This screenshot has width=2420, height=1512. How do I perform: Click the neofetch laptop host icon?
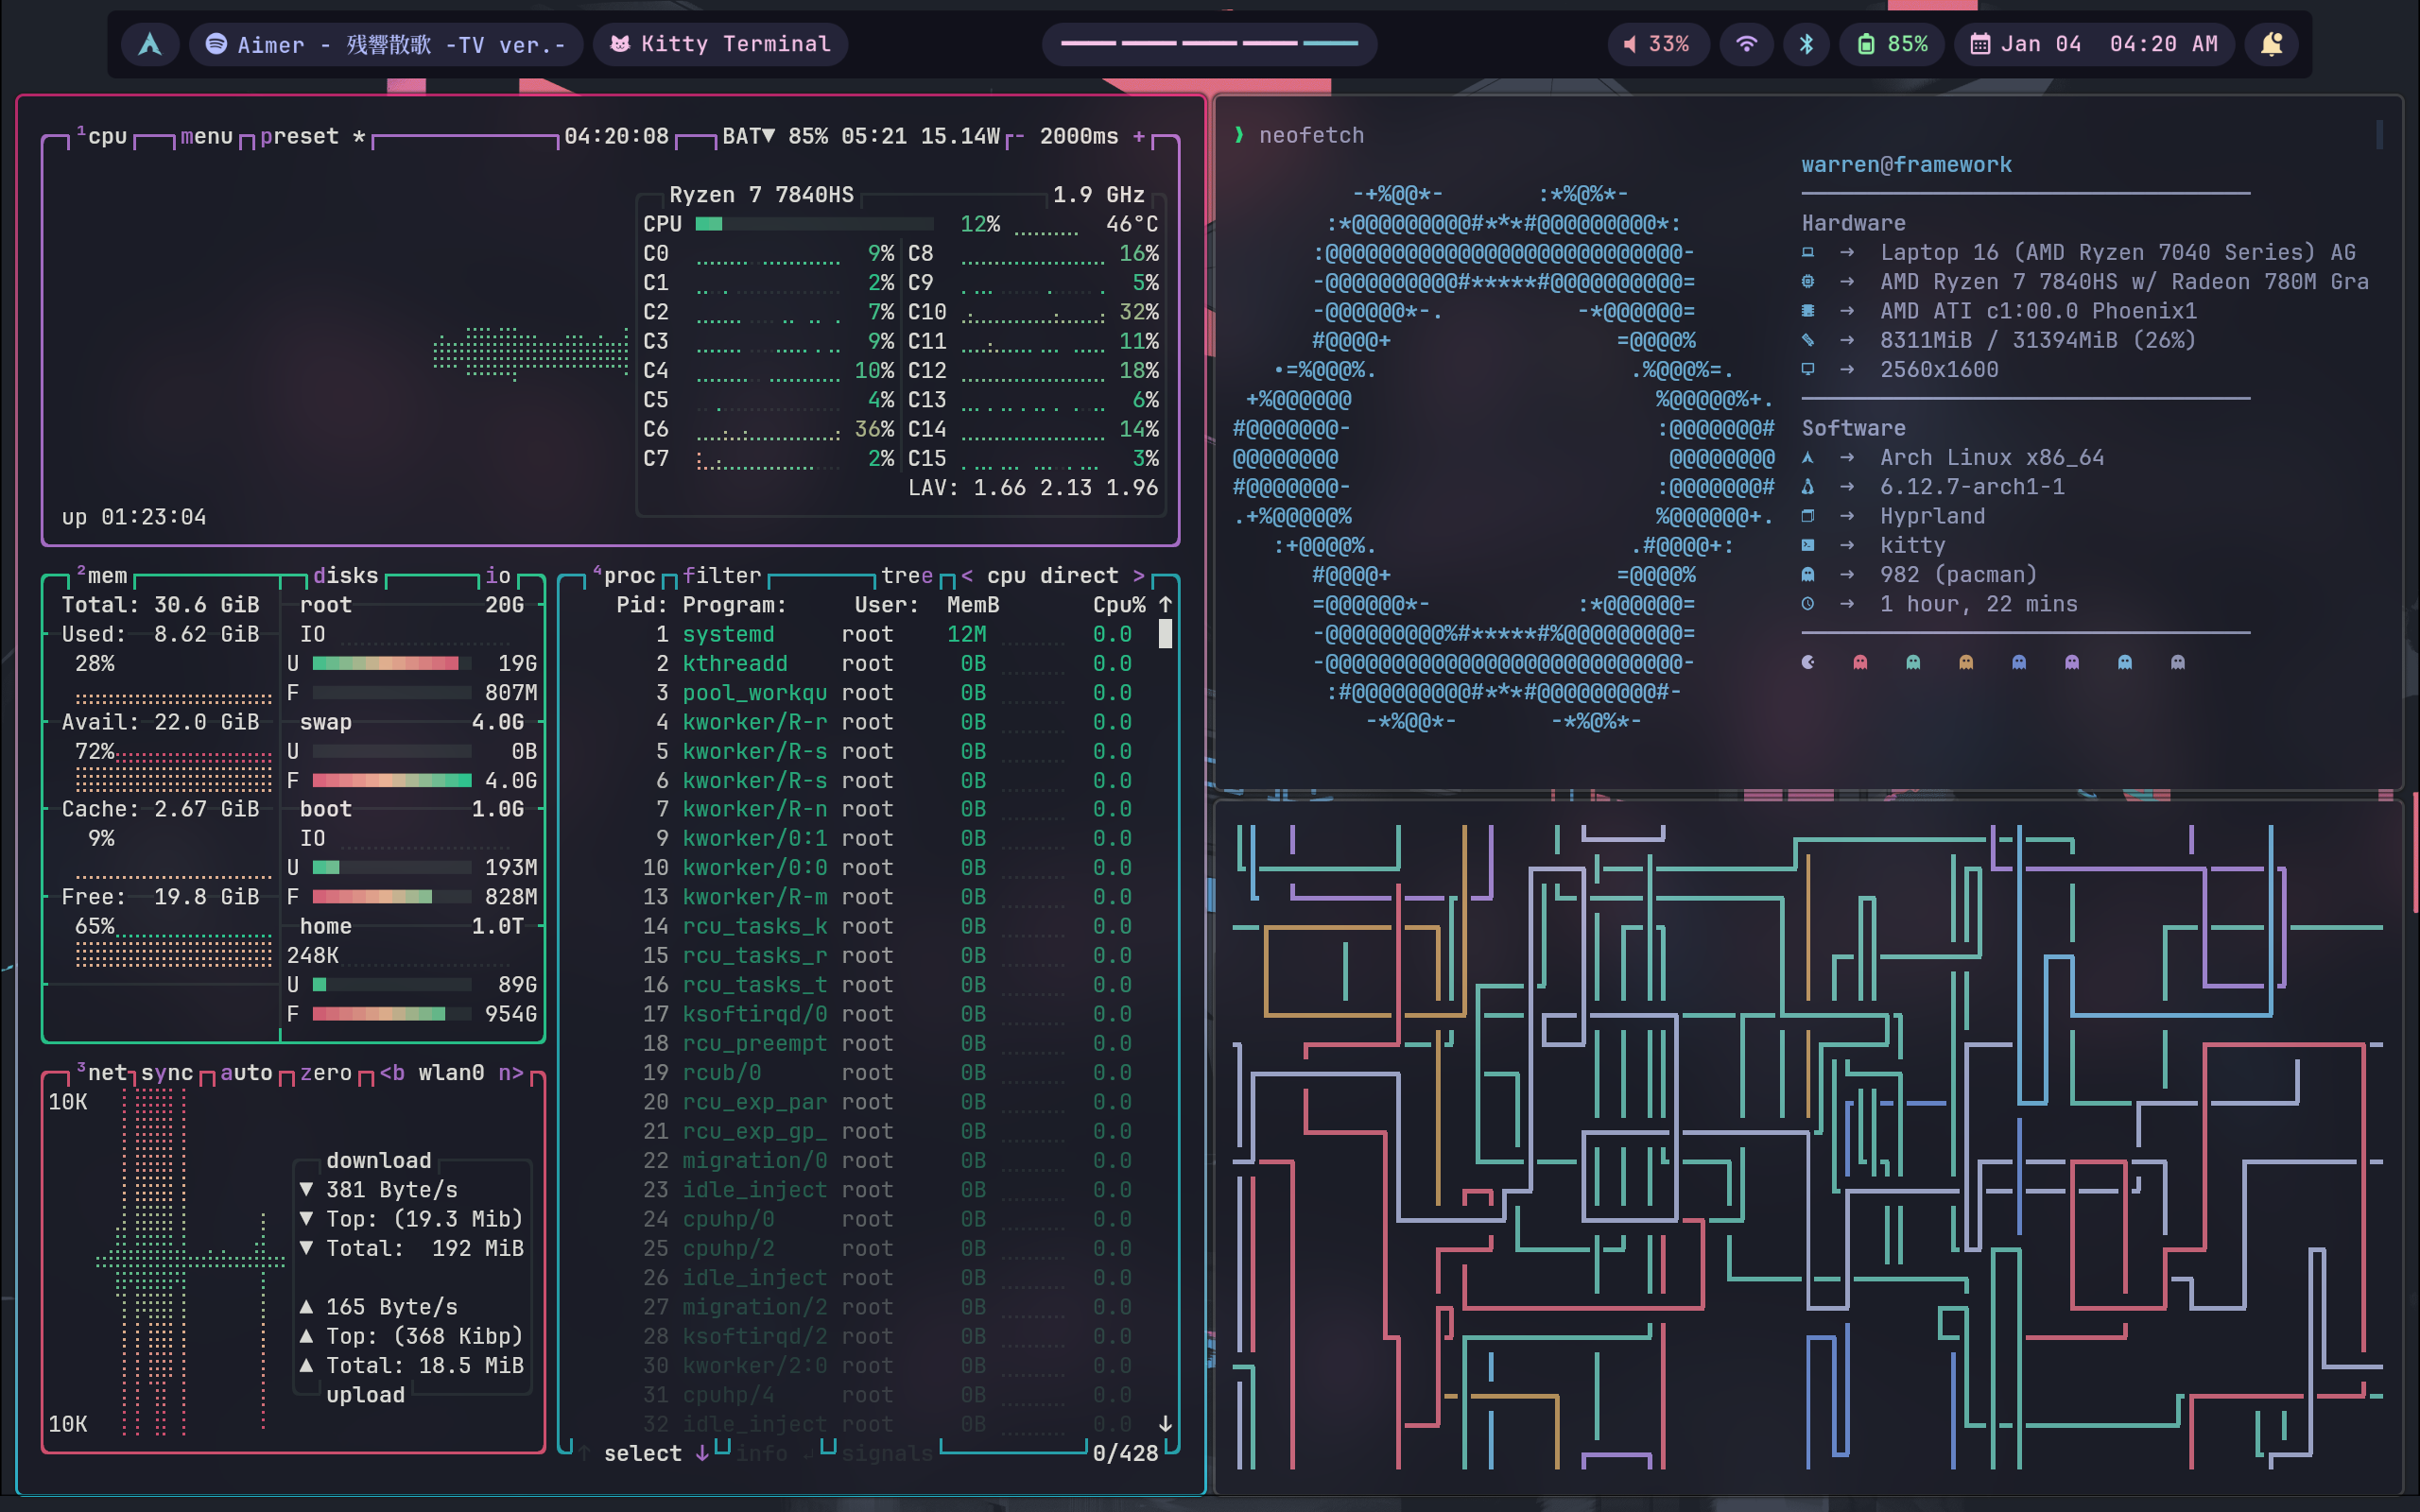click(x=1808, y=253)
